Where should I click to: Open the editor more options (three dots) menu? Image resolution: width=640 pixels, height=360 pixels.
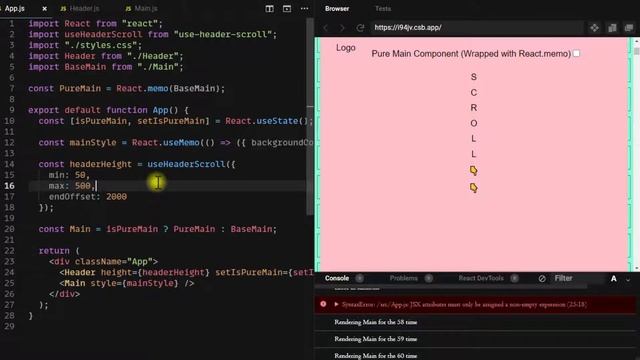(x=304, y=9)
